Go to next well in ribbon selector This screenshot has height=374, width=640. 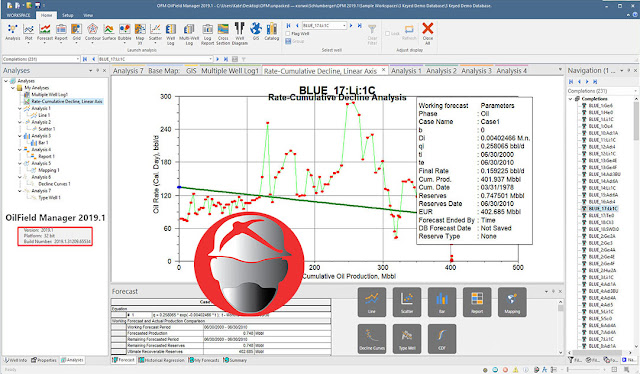pyautogui.click(x=351, y=25)
